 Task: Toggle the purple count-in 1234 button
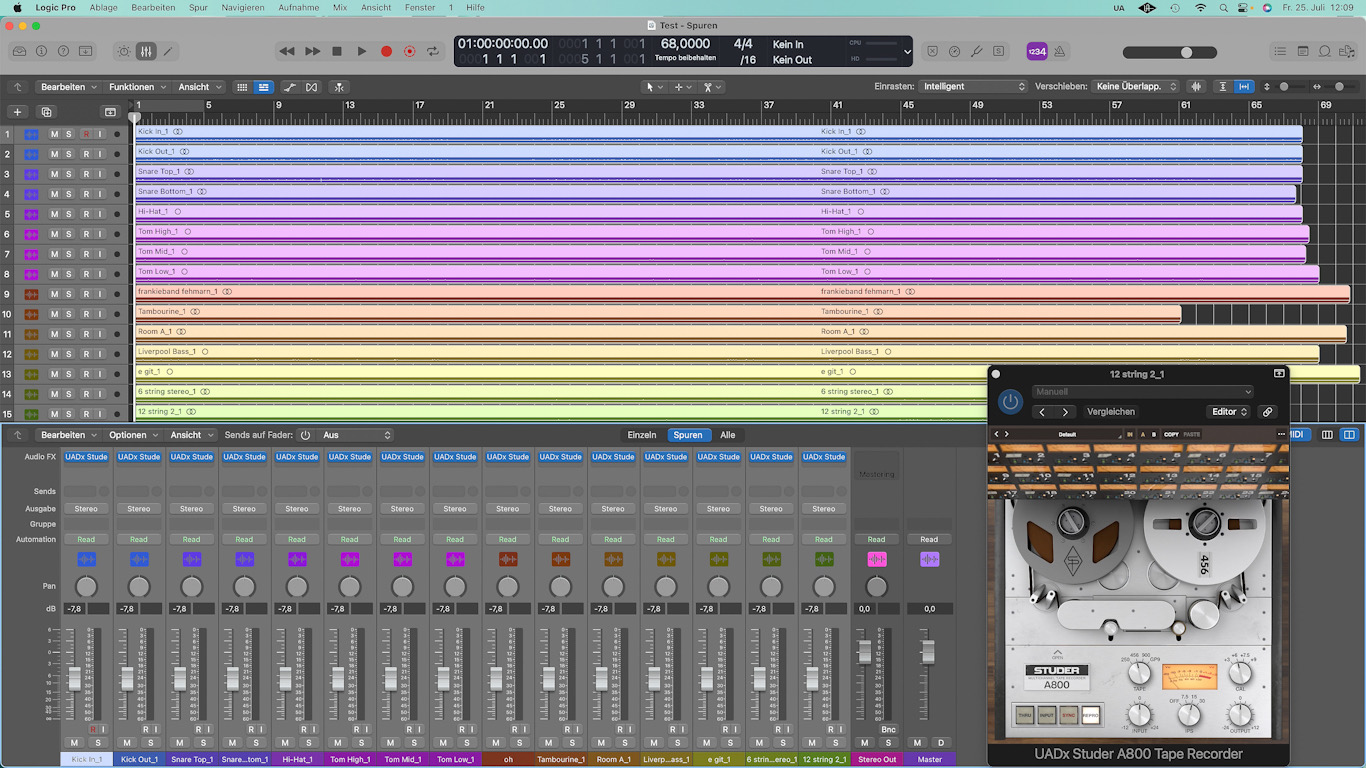coord(1037,51)
